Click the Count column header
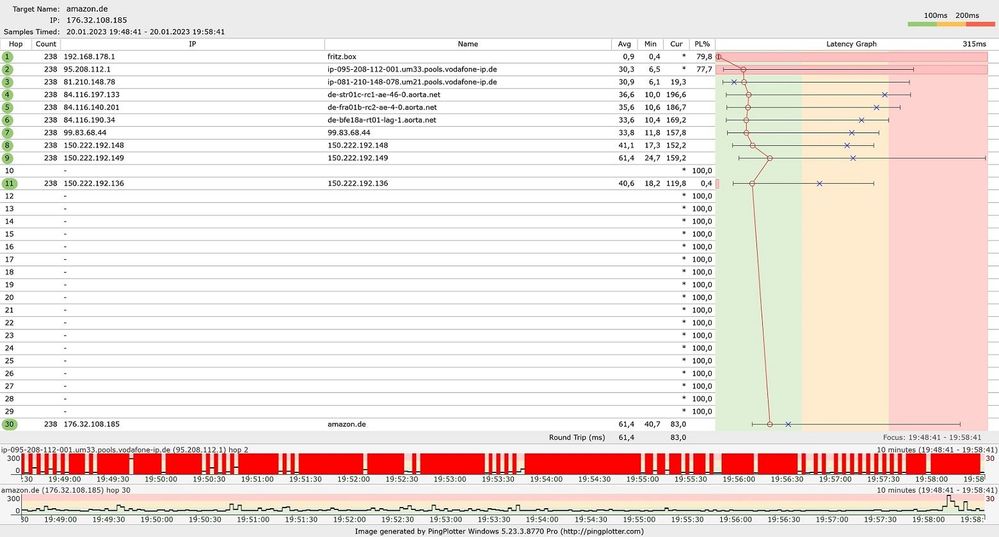999x537 pixels. coord(46,44)
